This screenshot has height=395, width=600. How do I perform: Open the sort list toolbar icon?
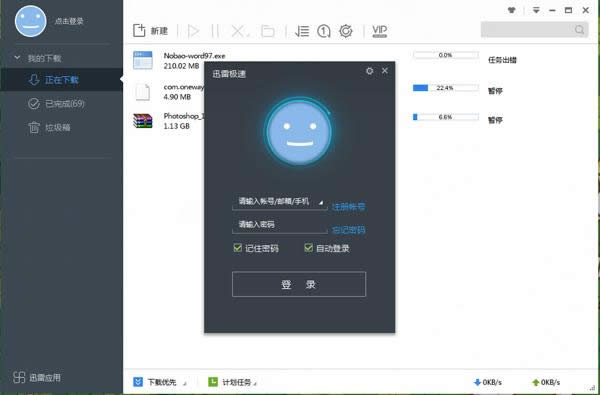pyautogui.click(x=302, y=31)
